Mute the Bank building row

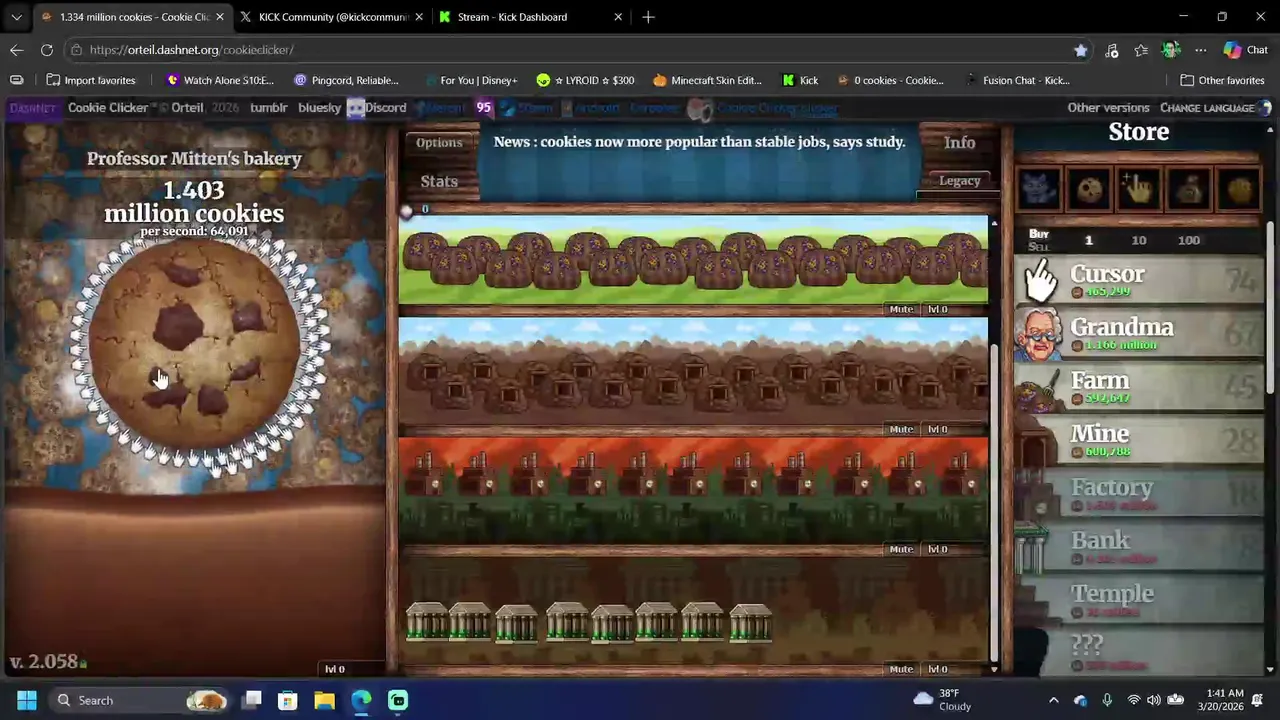(x=901, y=669)
